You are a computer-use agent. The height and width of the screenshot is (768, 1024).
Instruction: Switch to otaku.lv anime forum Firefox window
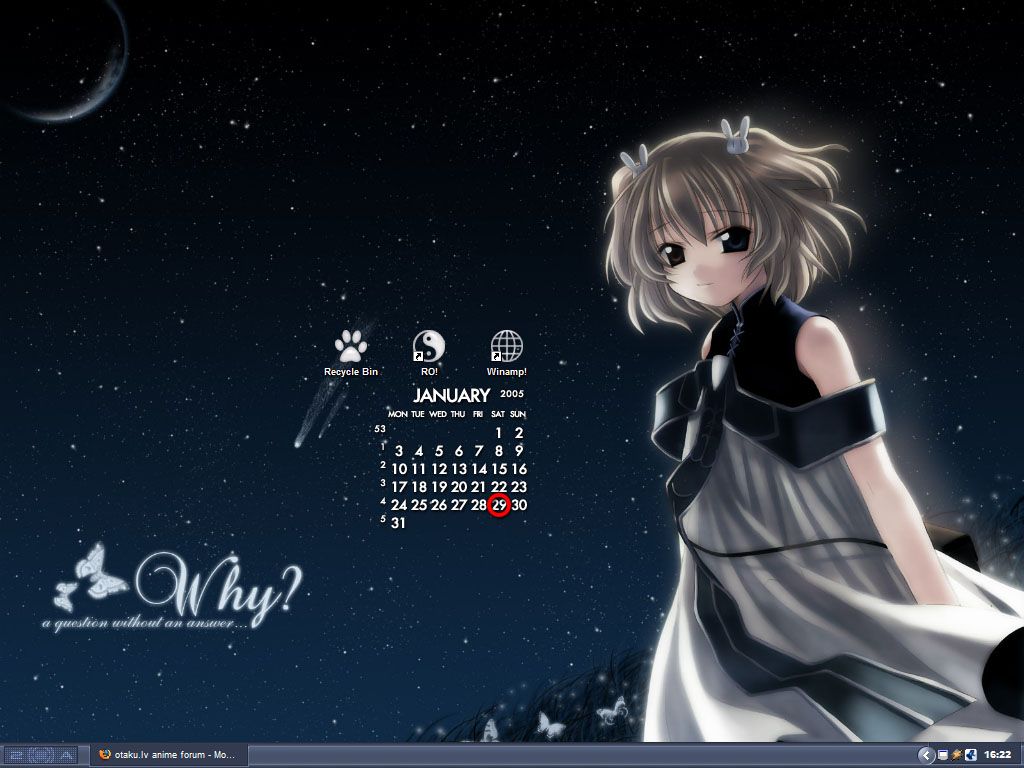click(168, 755)
